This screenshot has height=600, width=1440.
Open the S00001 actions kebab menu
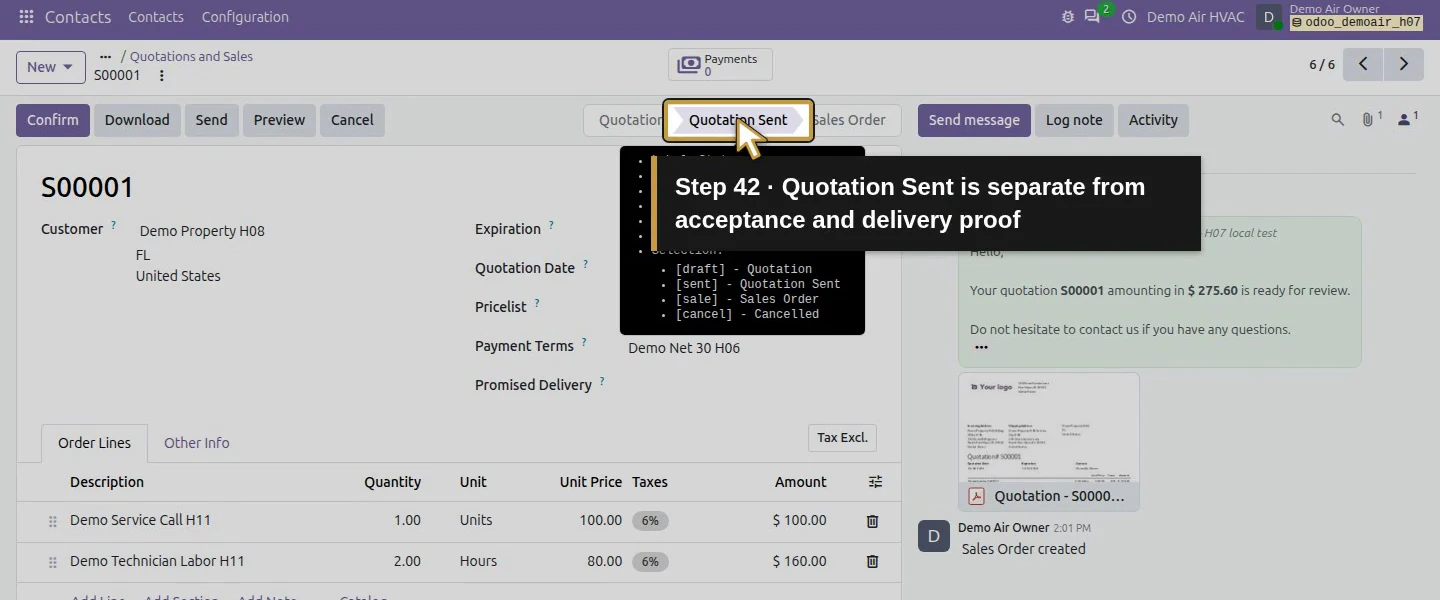tap(162, 75)
